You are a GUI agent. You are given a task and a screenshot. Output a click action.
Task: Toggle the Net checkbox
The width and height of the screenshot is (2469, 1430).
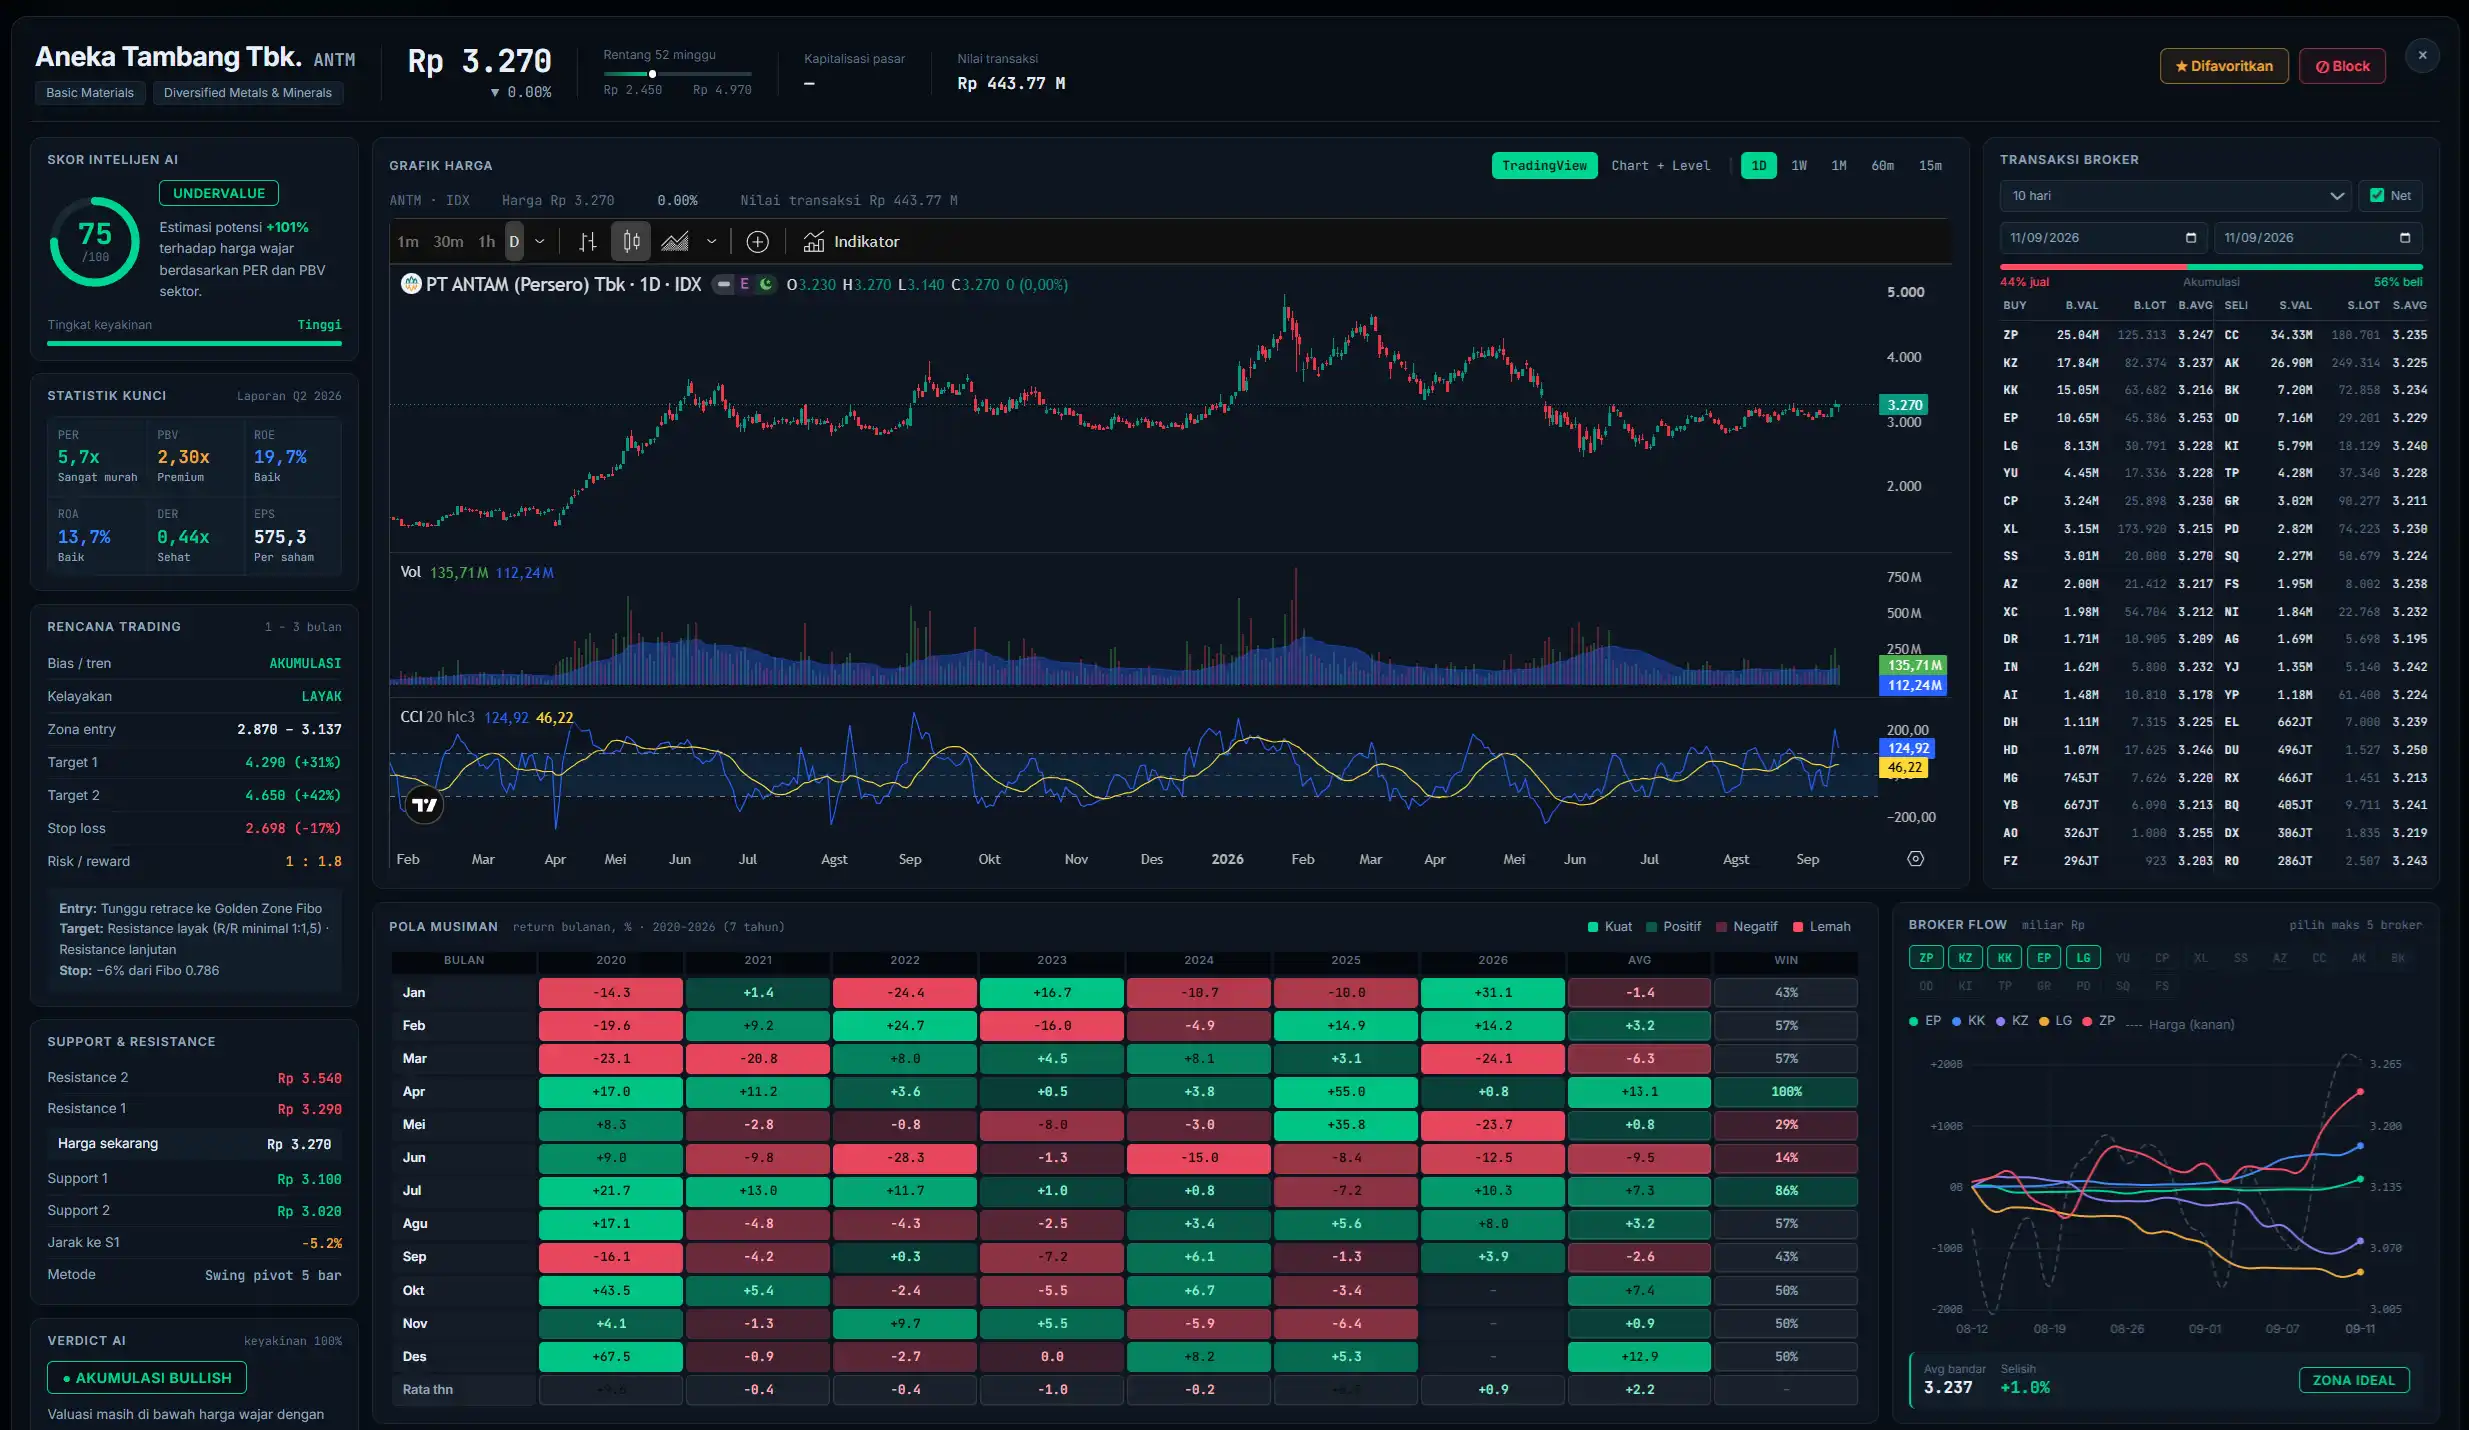(2377, 196)
